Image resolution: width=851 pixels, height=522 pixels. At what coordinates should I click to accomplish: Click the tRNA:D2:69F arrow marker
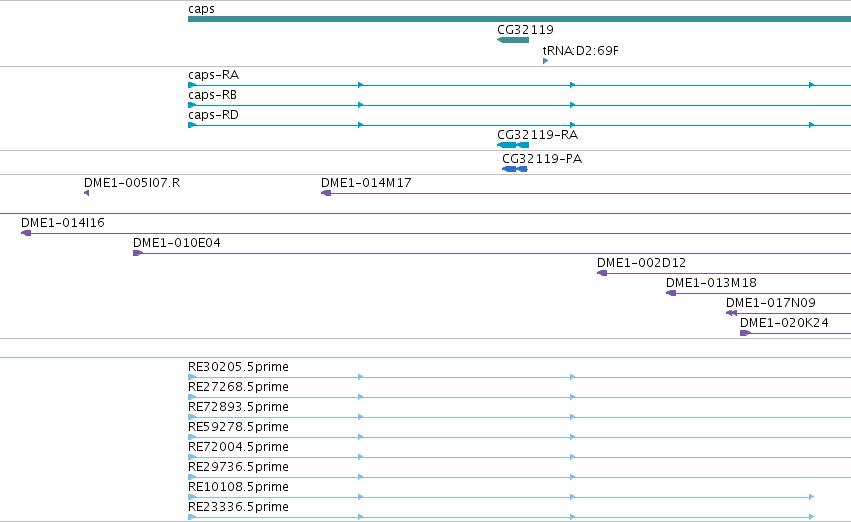coord(545,61)
